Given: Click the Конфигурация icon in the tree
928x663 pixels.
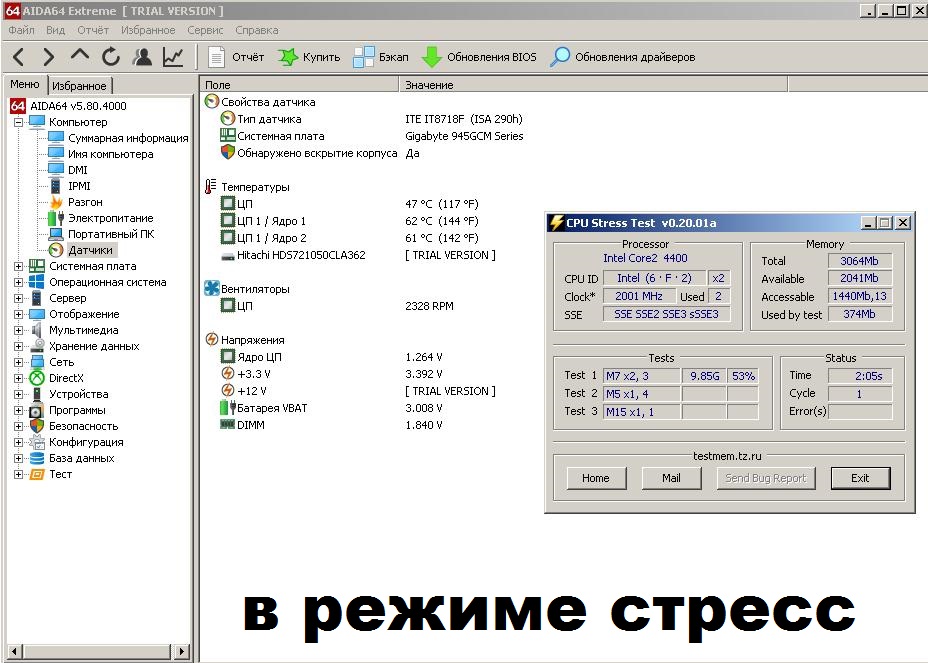Looking at the screenshot, I should (37, 442).
